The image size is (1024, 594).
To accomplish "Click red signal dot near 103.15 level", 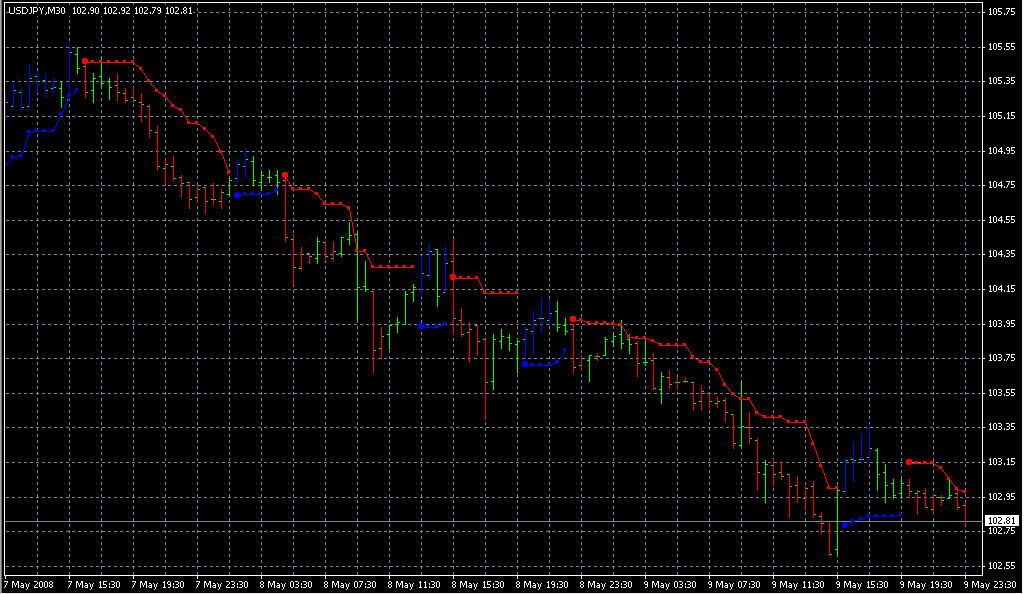I will pyautogui.click(x=908, y=462).
